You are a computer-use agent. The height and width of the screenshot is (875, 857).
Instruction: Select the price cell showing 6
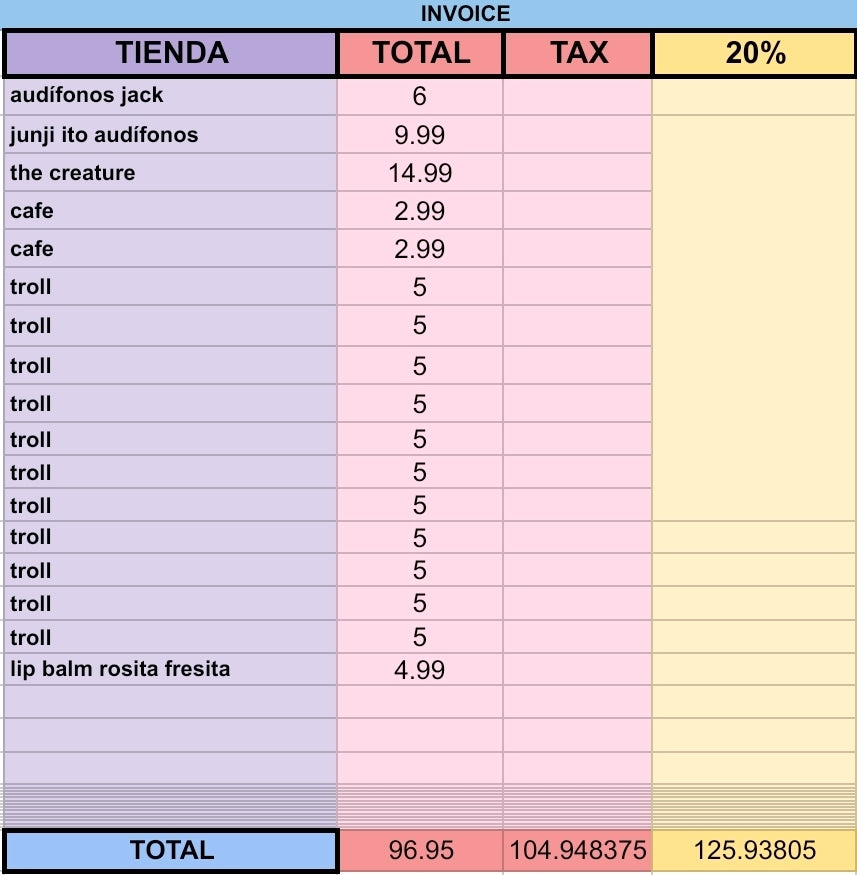pyautogui.click(x=420, y=97)
